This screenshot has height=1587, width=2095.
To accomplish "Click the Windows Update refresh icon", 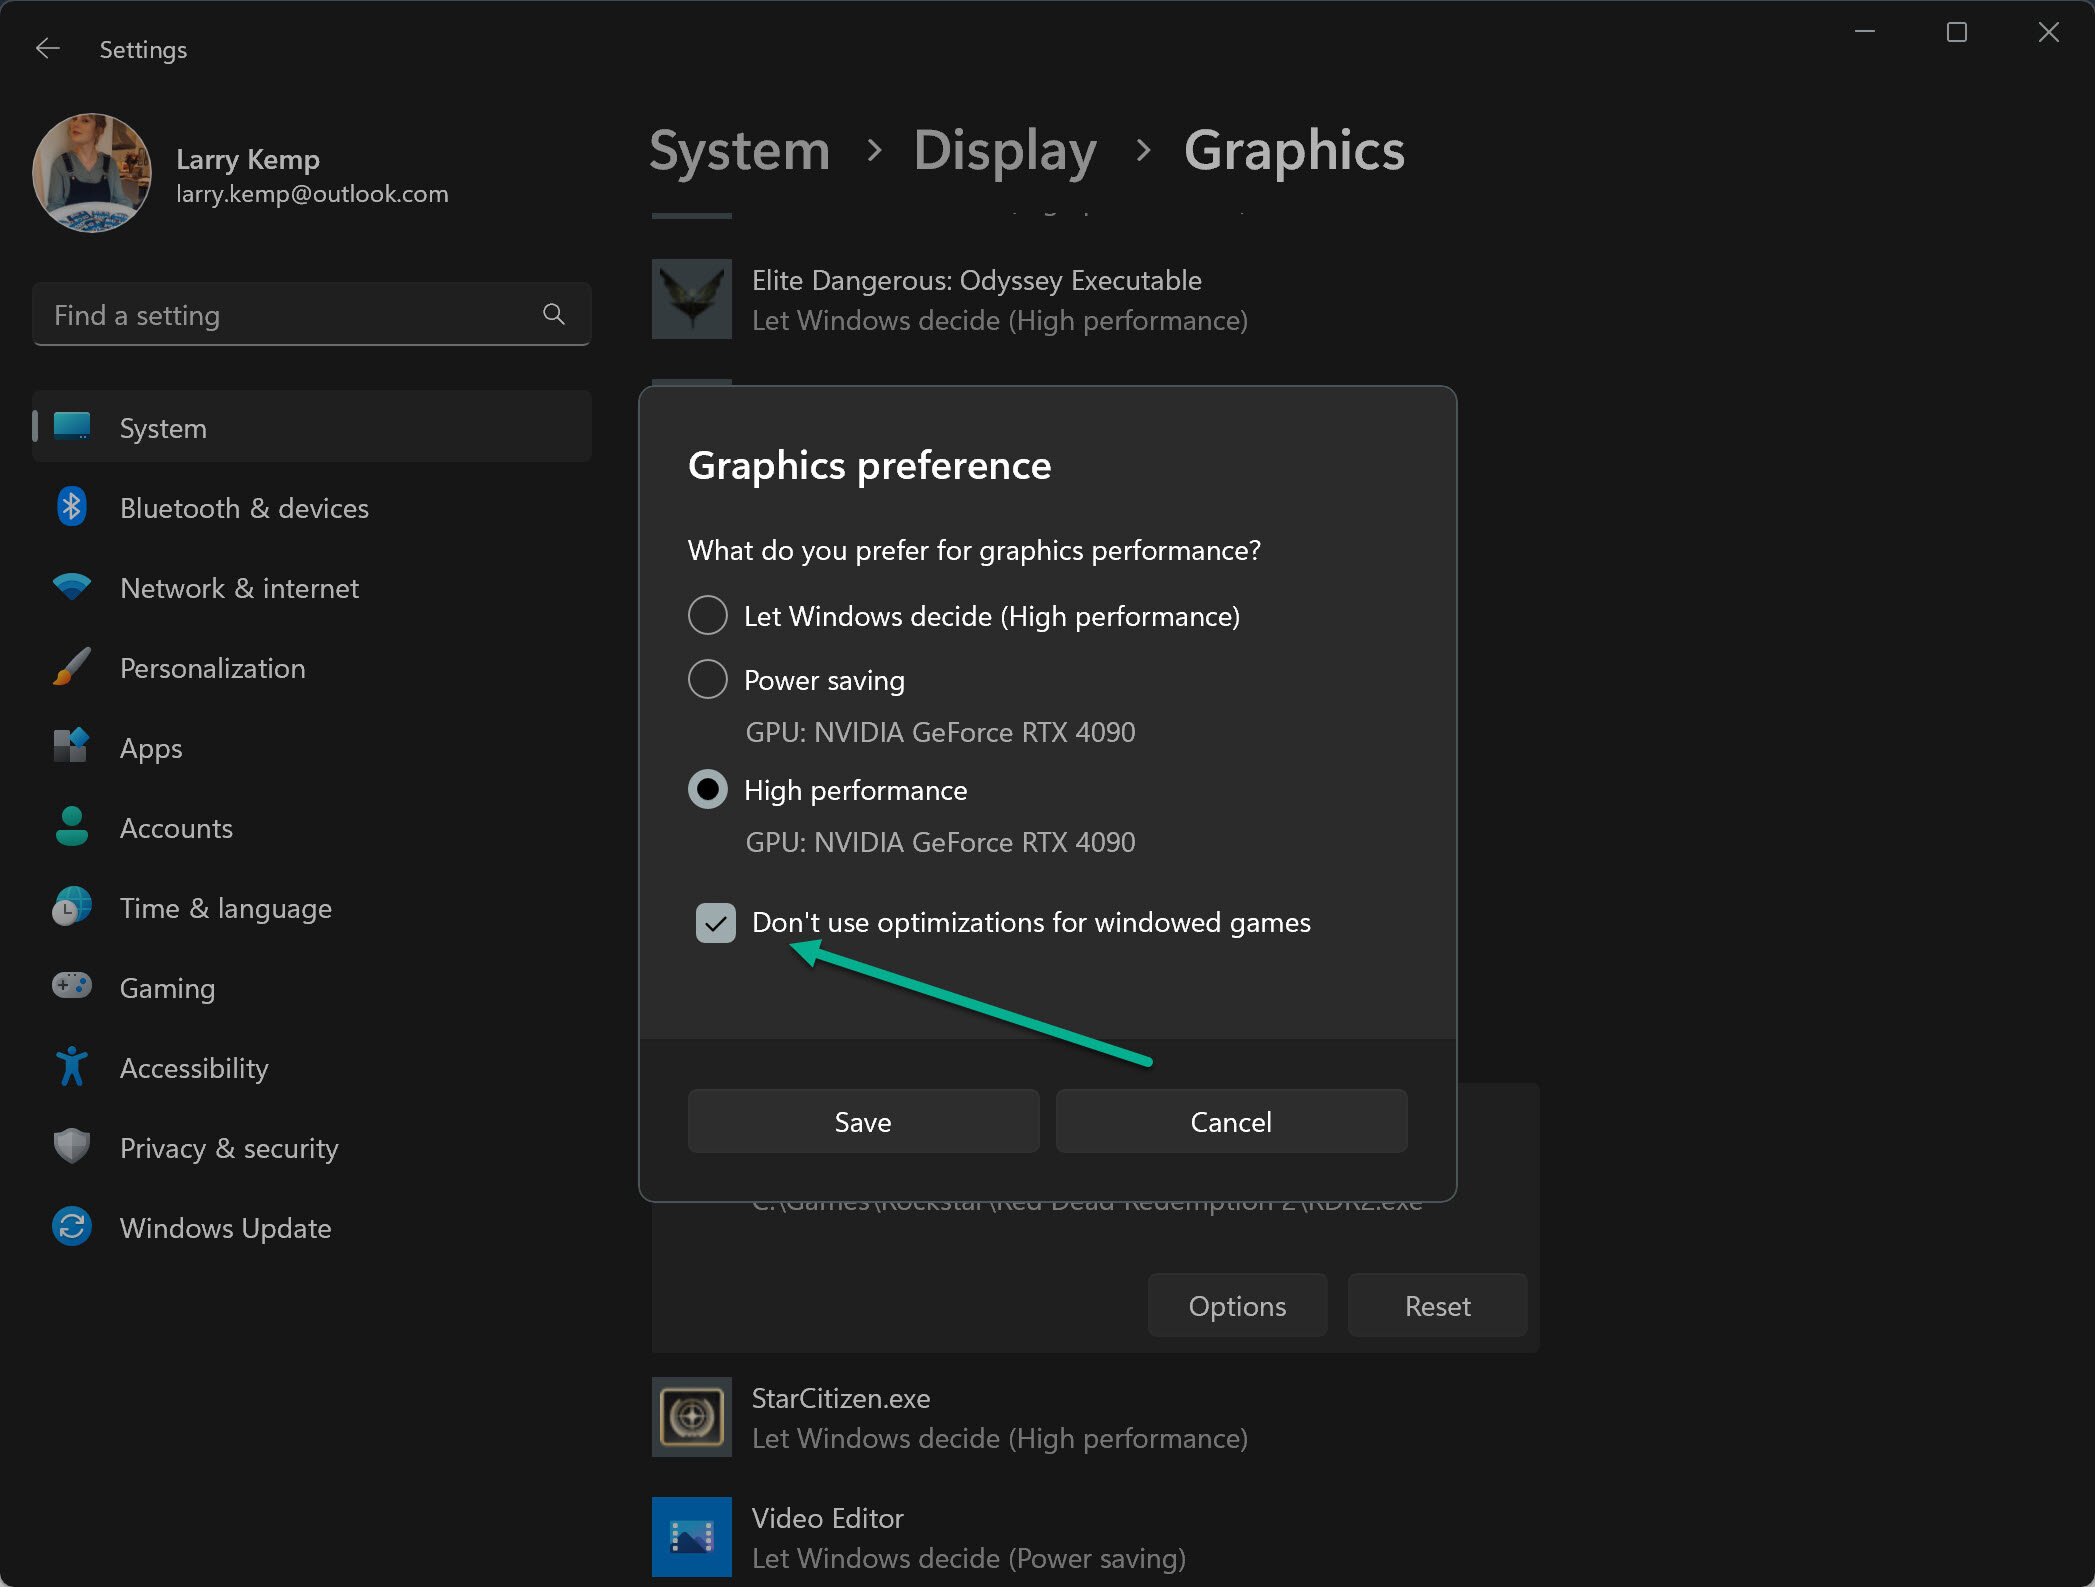I will (x=71, y=1227).
